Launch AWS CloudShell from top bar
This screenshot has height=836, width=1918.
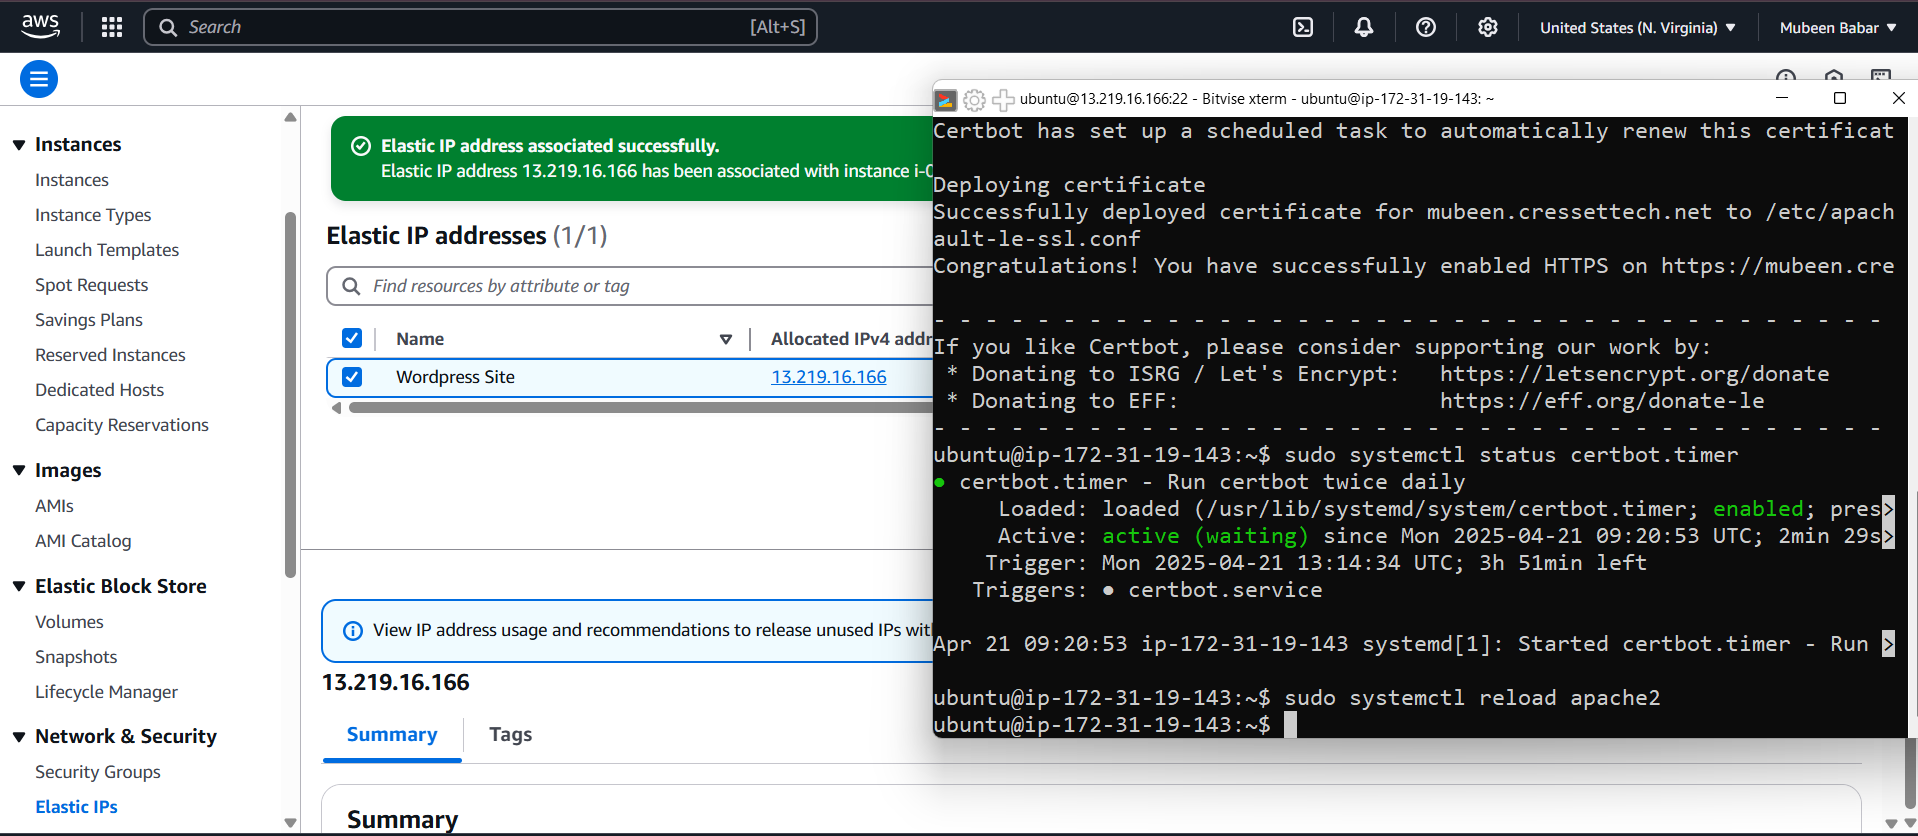(x=1303, y=27)
